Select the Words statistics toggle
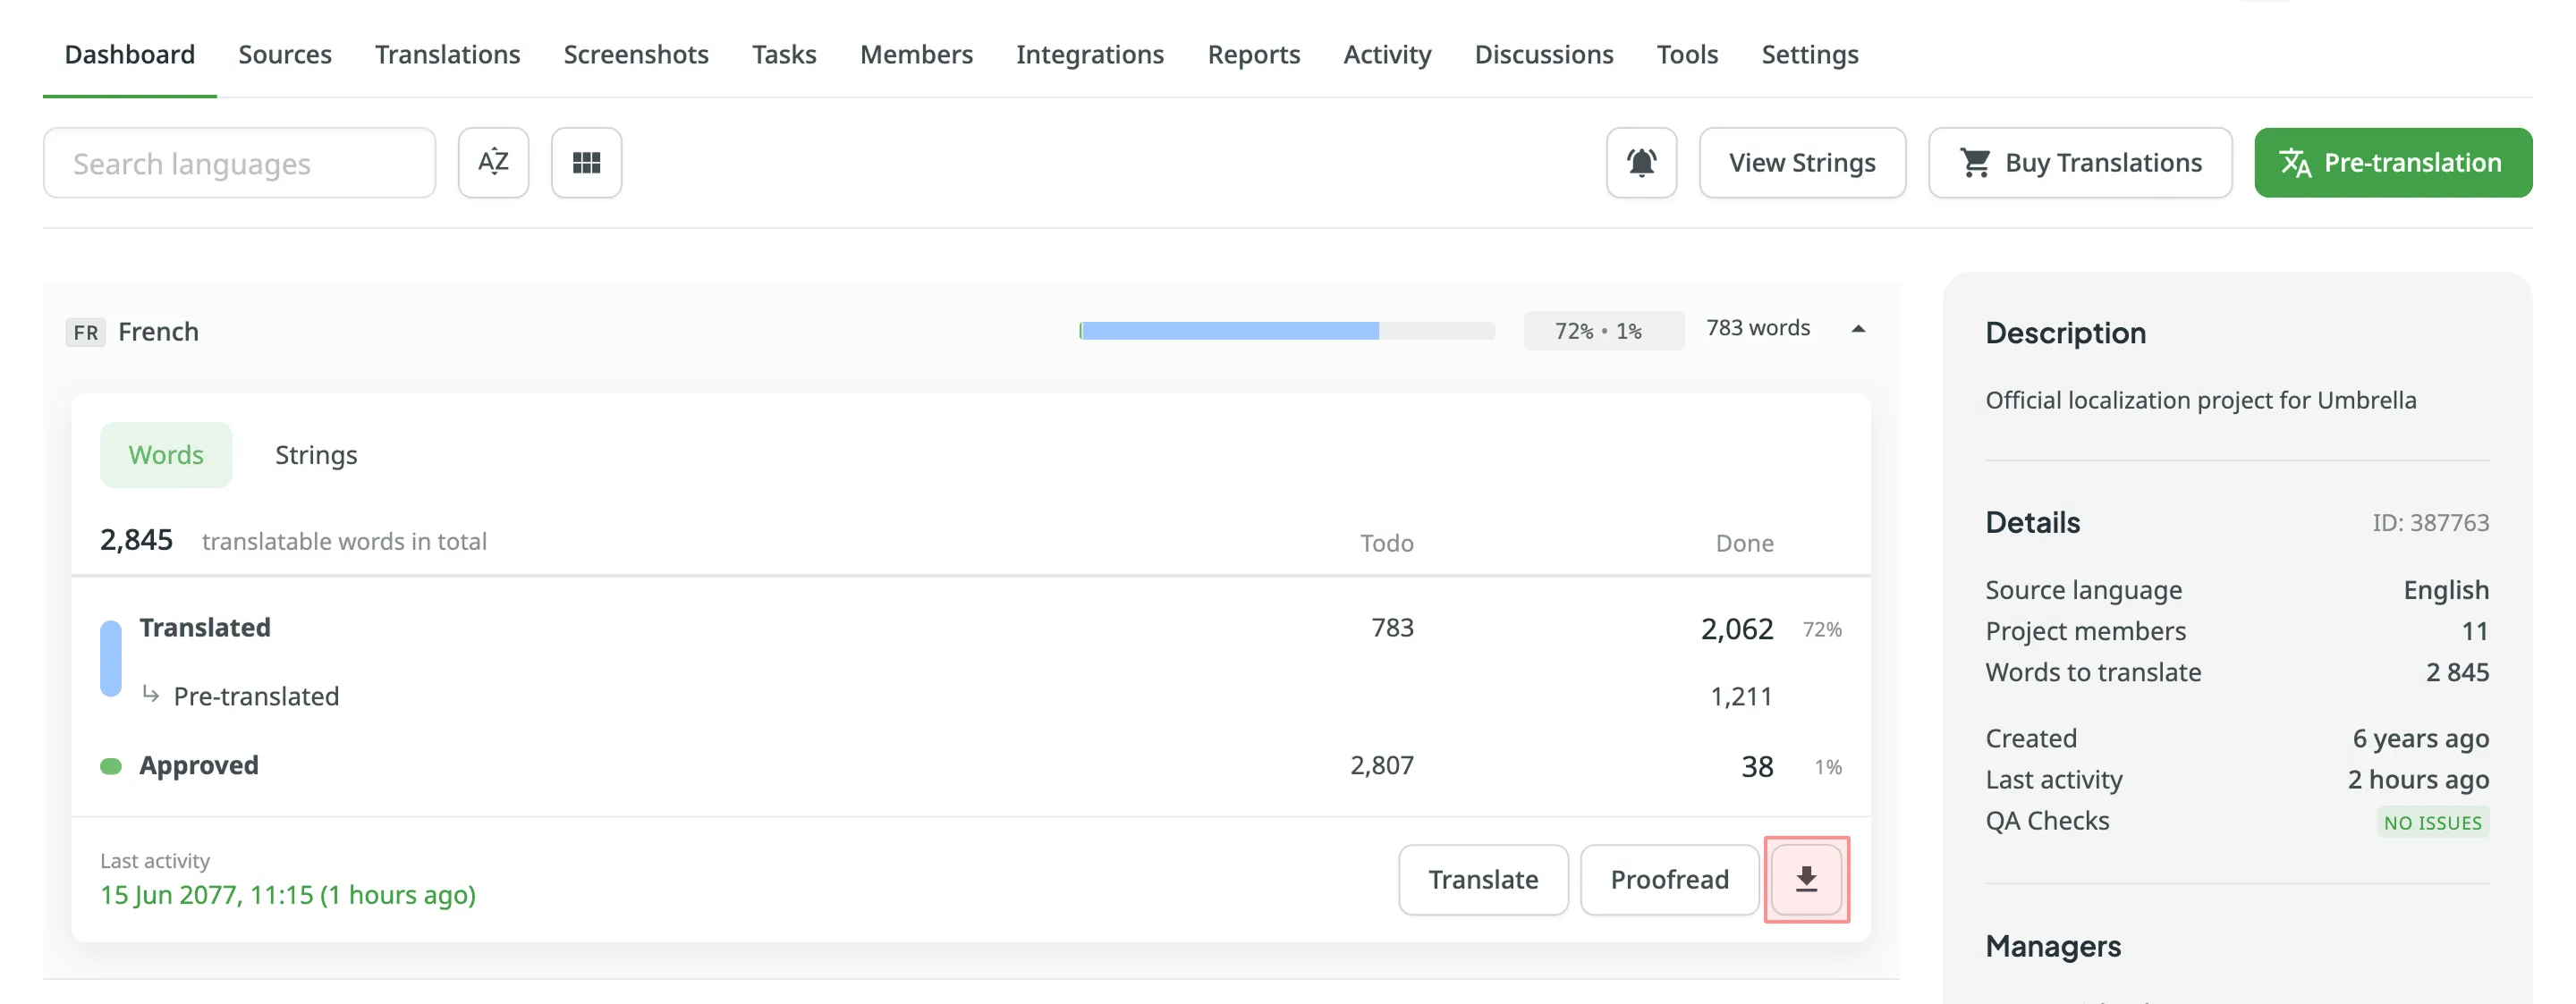2576x1004 pixels. 166,455
